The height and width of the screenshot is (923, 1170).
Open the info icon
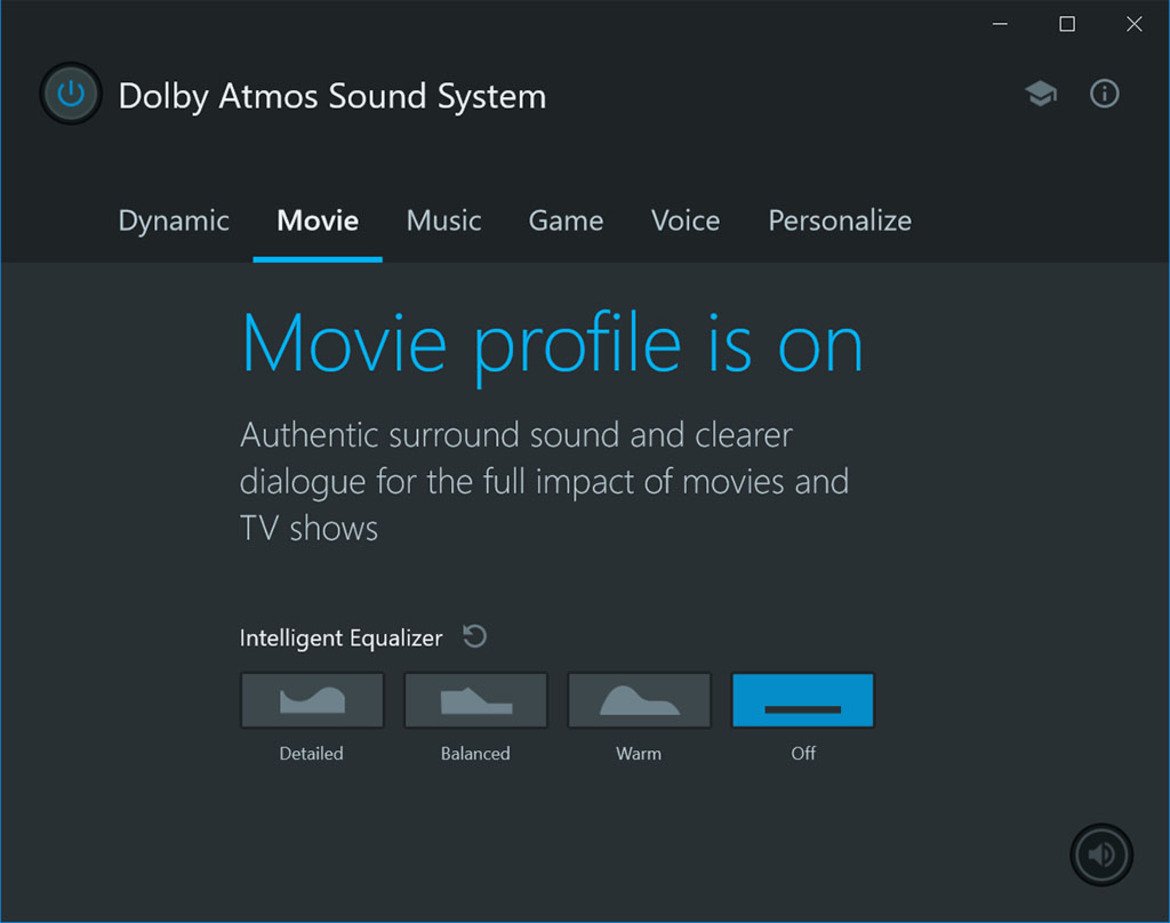[x=1104, y=94]
